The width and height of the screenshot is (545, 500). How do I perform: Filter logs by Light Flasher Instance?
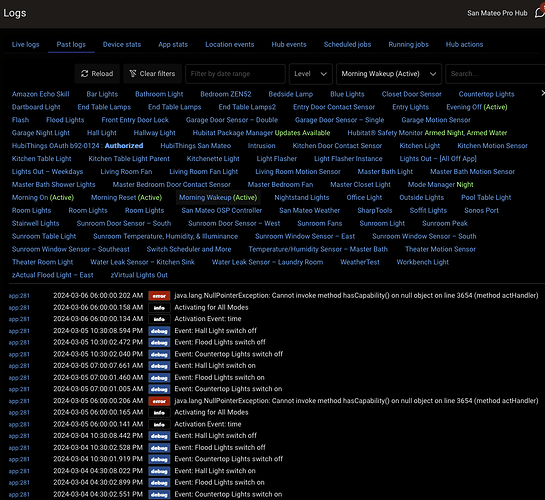348,158
